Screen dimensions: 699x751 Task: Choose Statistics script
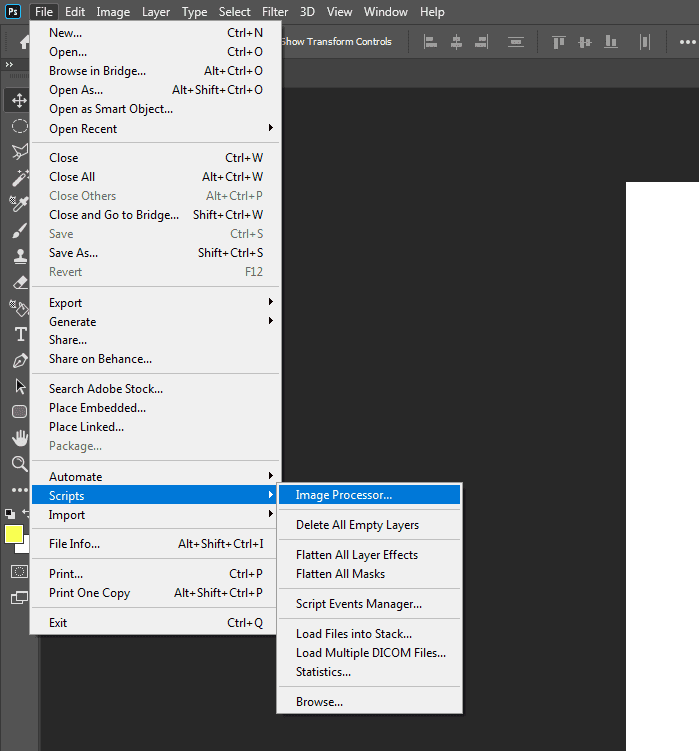click(x=369, y=672)
